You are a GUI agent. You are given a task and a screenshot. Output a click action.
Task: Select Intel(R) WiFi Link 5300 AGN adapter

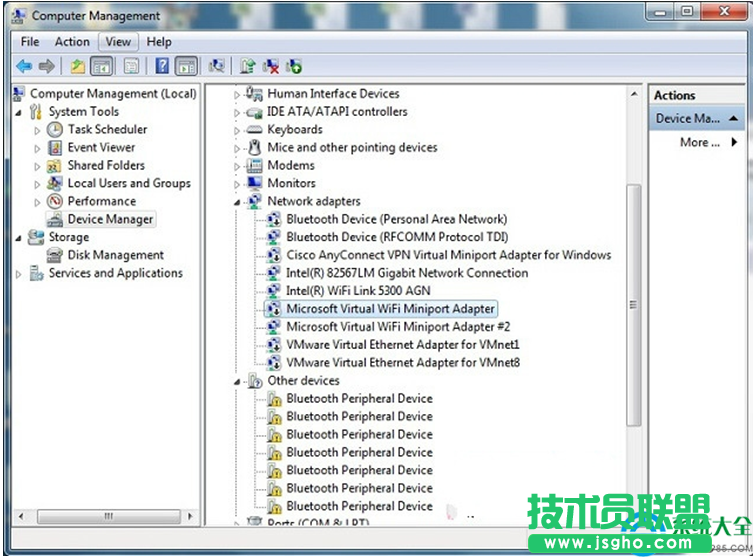(x=359, y=291)
